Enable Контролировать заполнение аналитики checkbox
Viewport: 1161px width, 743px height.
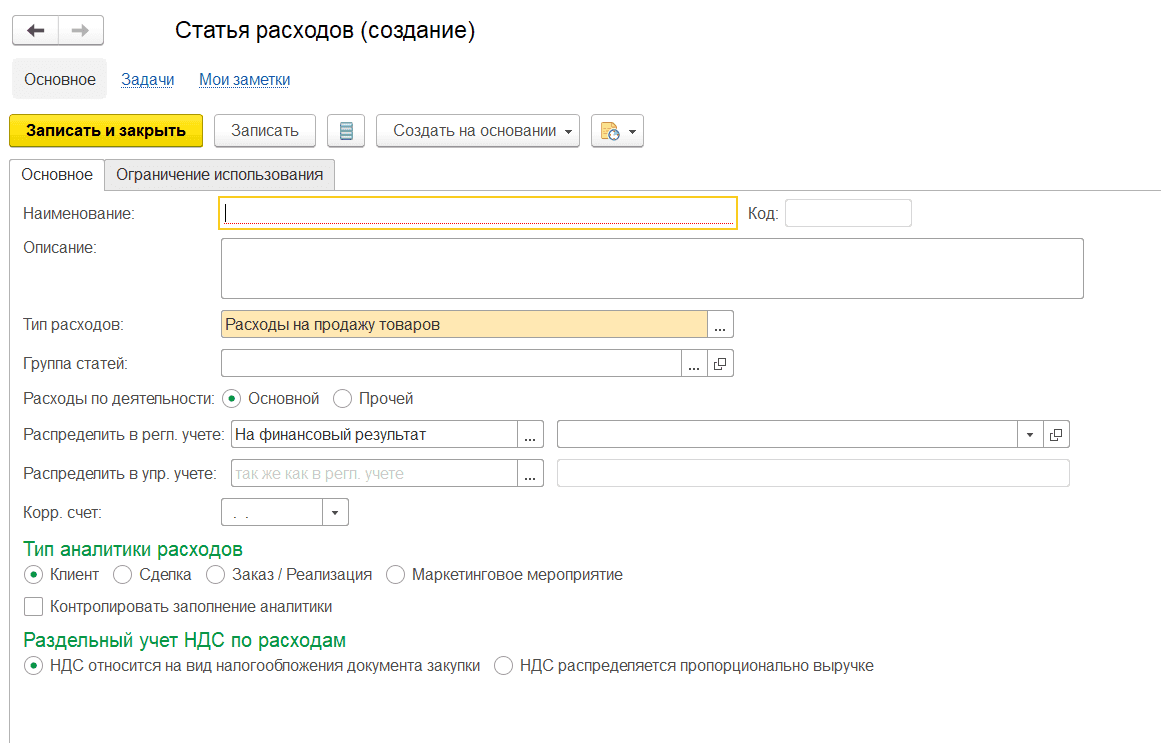[35, 606]
